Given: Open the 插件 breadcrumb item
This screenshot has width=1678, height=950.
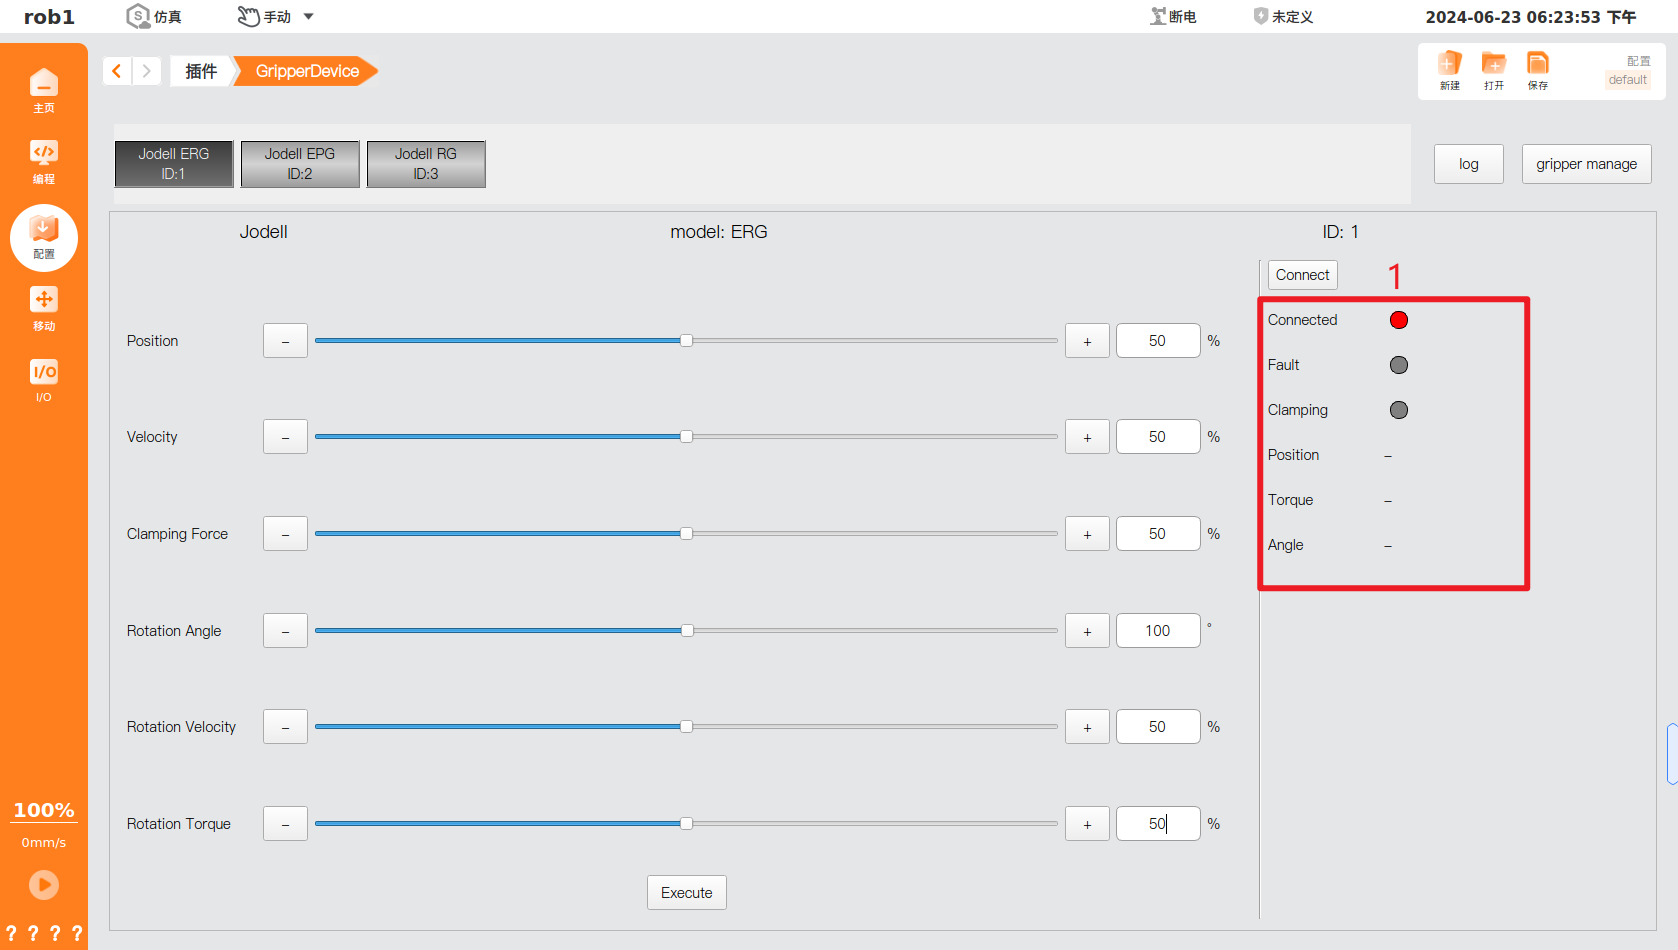Looking at the screenshot, I should tap(199, 70).
